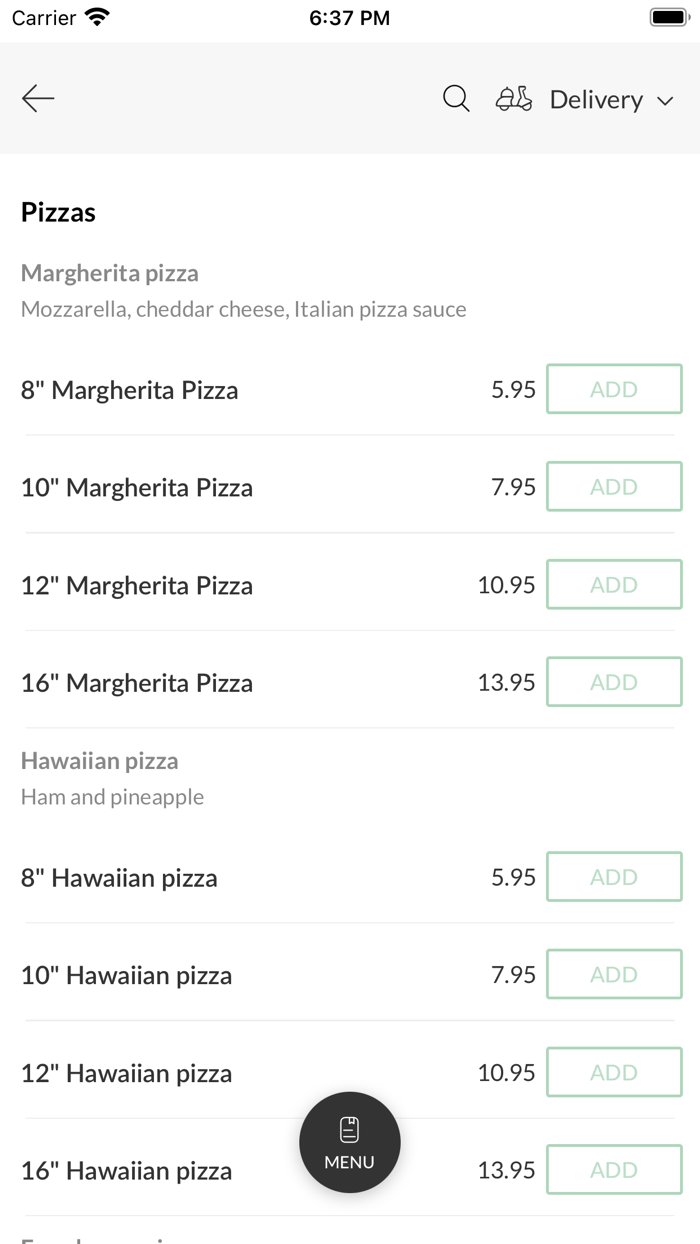This screenshot has width=700, height=1244.
Task: Tap the back arrow icon
Action: 38,98
